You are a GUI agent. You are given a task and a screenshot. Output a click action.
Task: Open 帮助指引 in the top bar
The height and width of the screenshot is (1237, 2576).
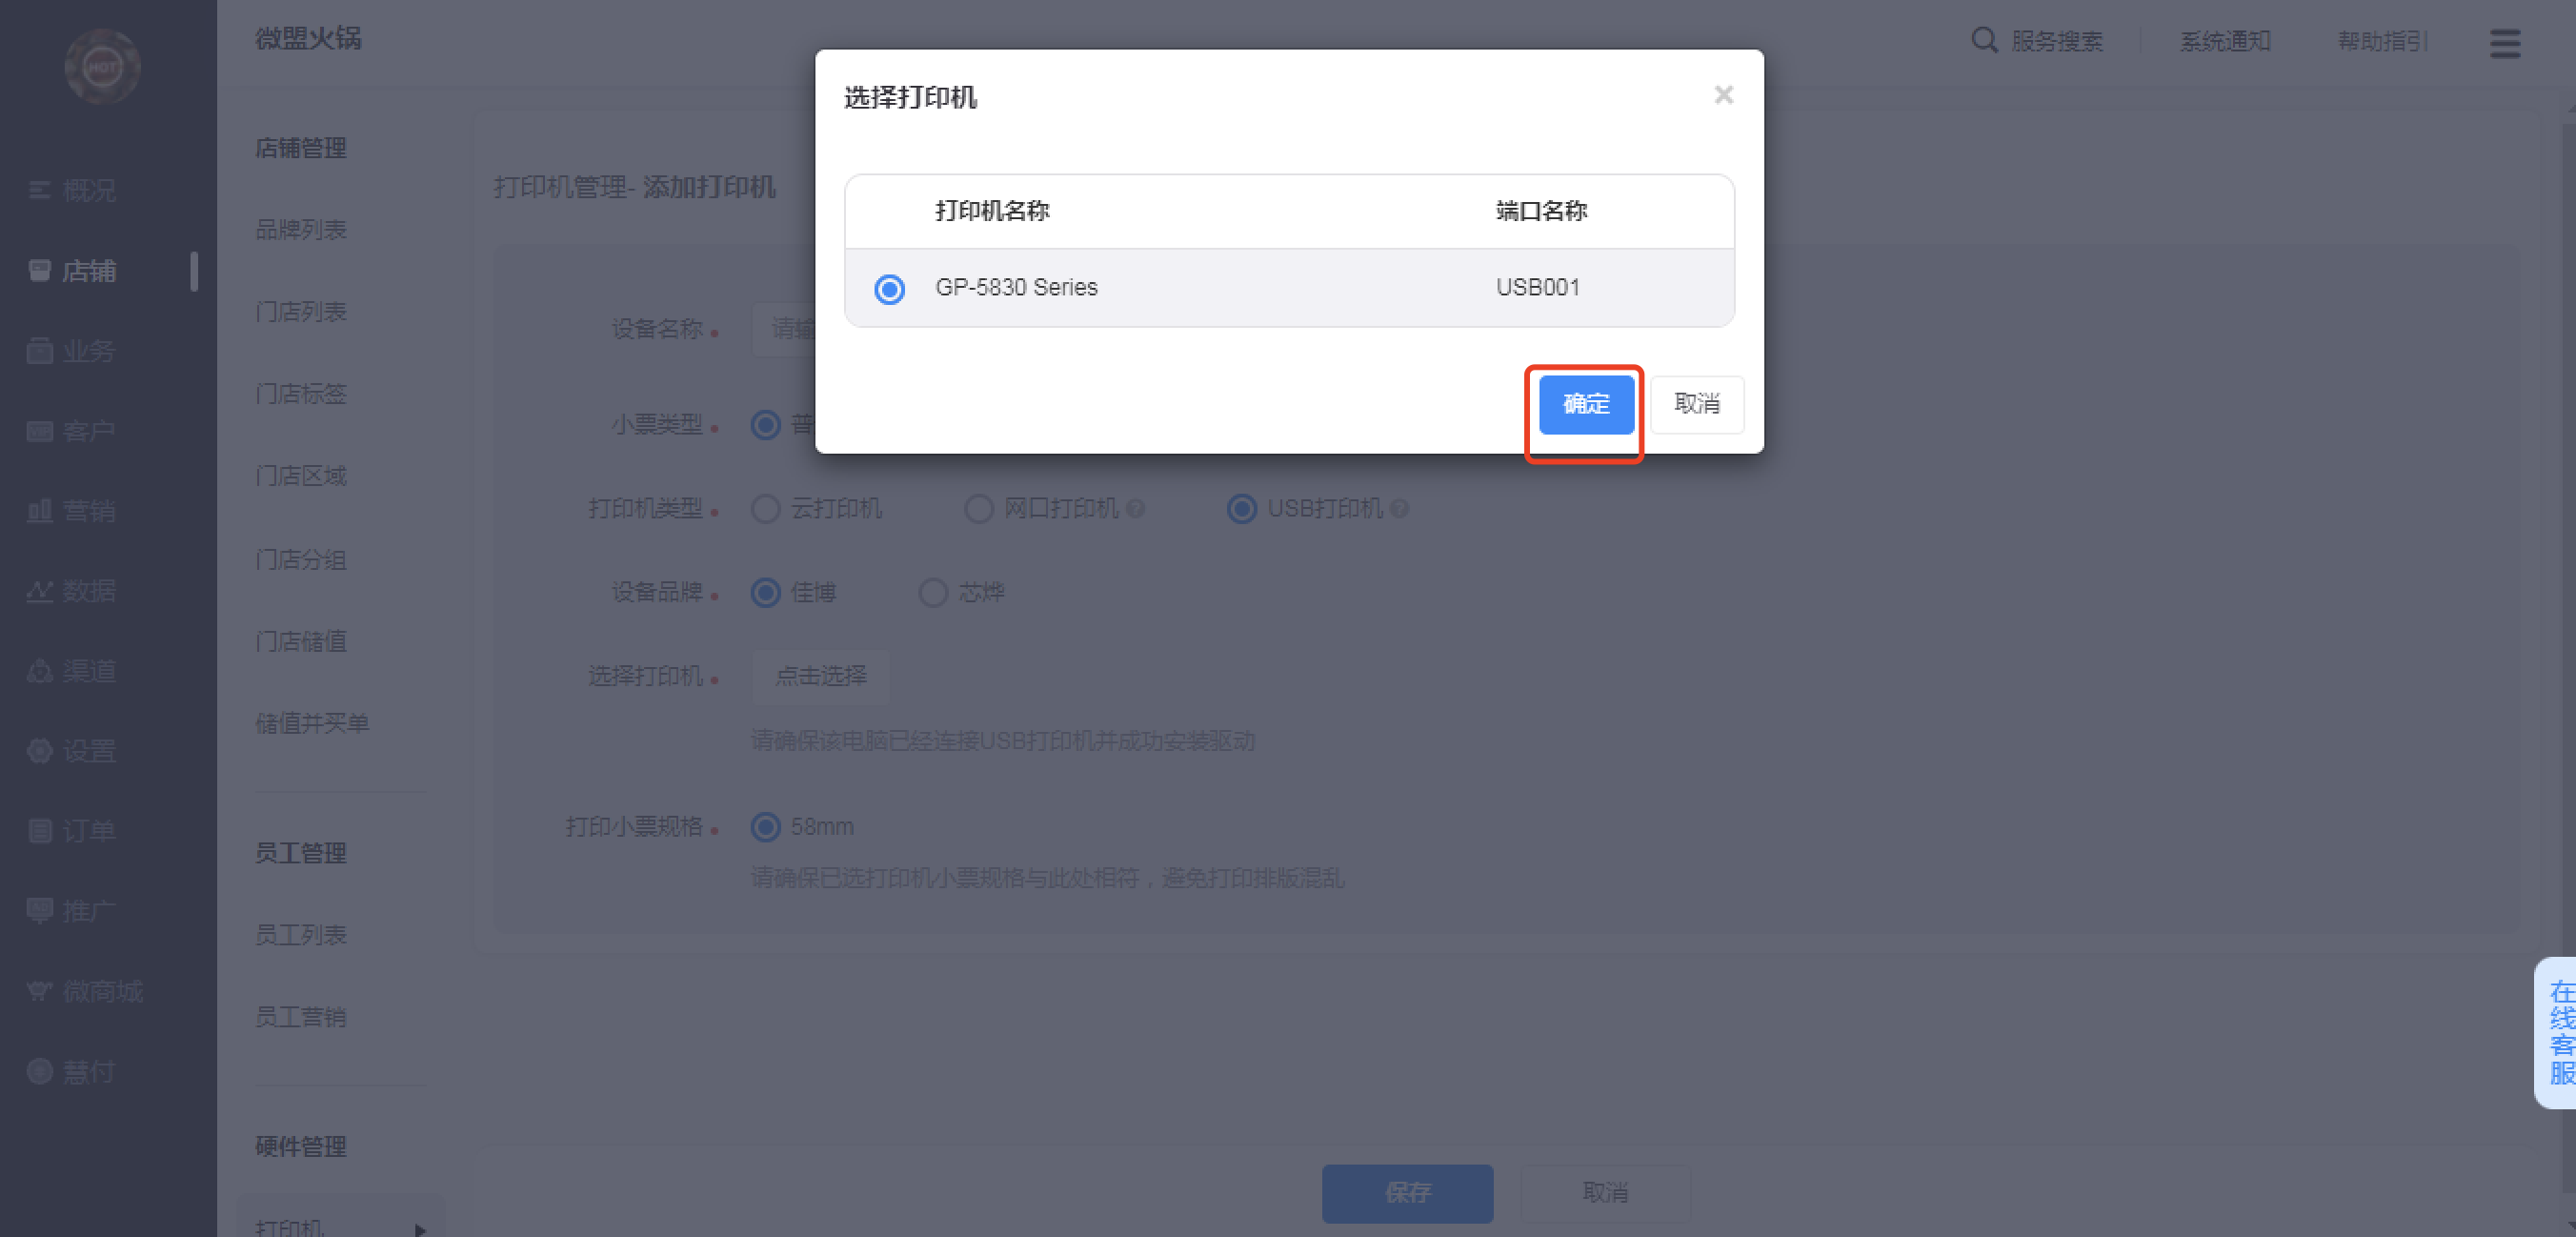click(2382, 41)
